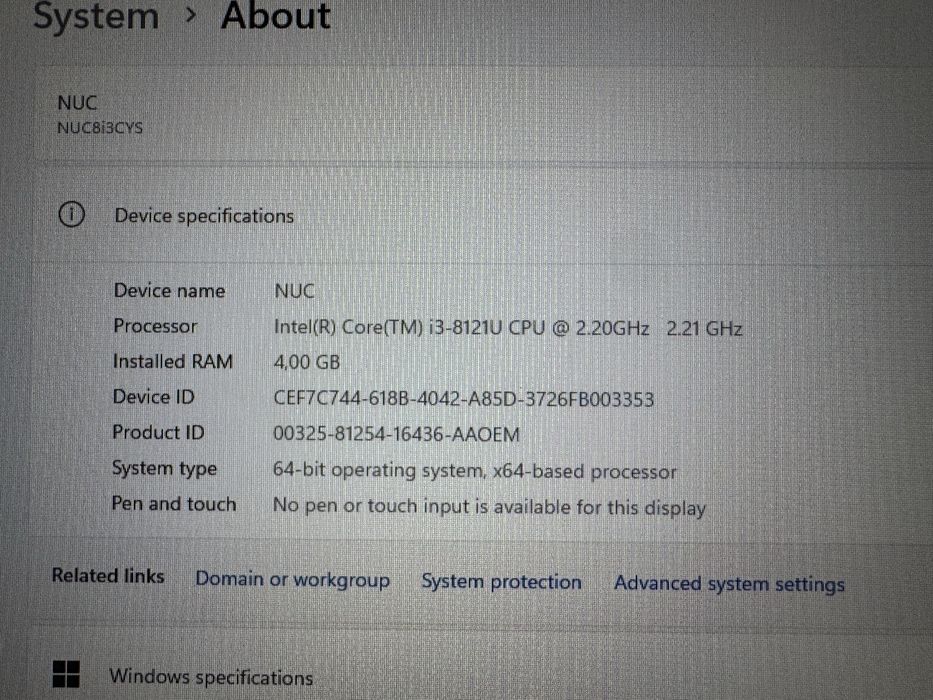Select Device ID CEF7C744-618B-4042-A85D-3726FB003353
Viewport: 933px width, 700px height.
click(464, 398)
